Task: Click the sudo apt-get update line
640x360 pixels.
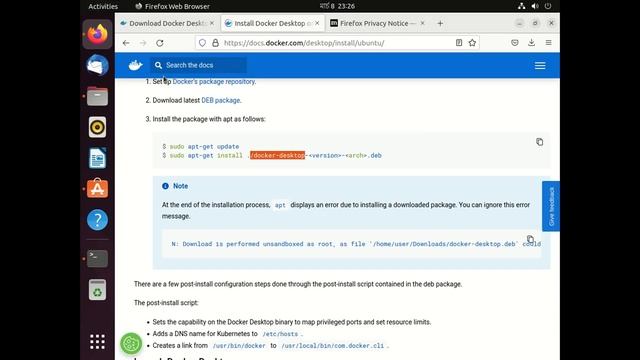Action: [x=200, y=146]
